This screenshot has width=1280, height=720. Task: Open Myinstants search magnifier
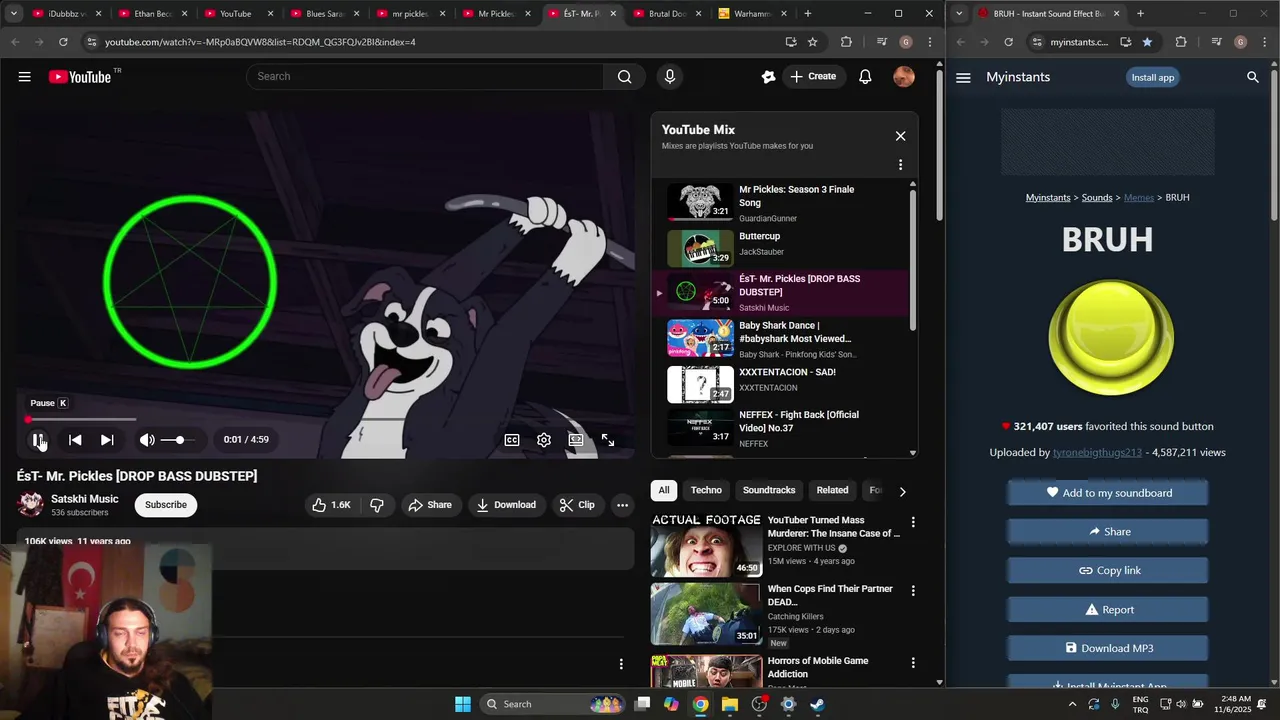pyautogui.click(x=1253, y=77)
